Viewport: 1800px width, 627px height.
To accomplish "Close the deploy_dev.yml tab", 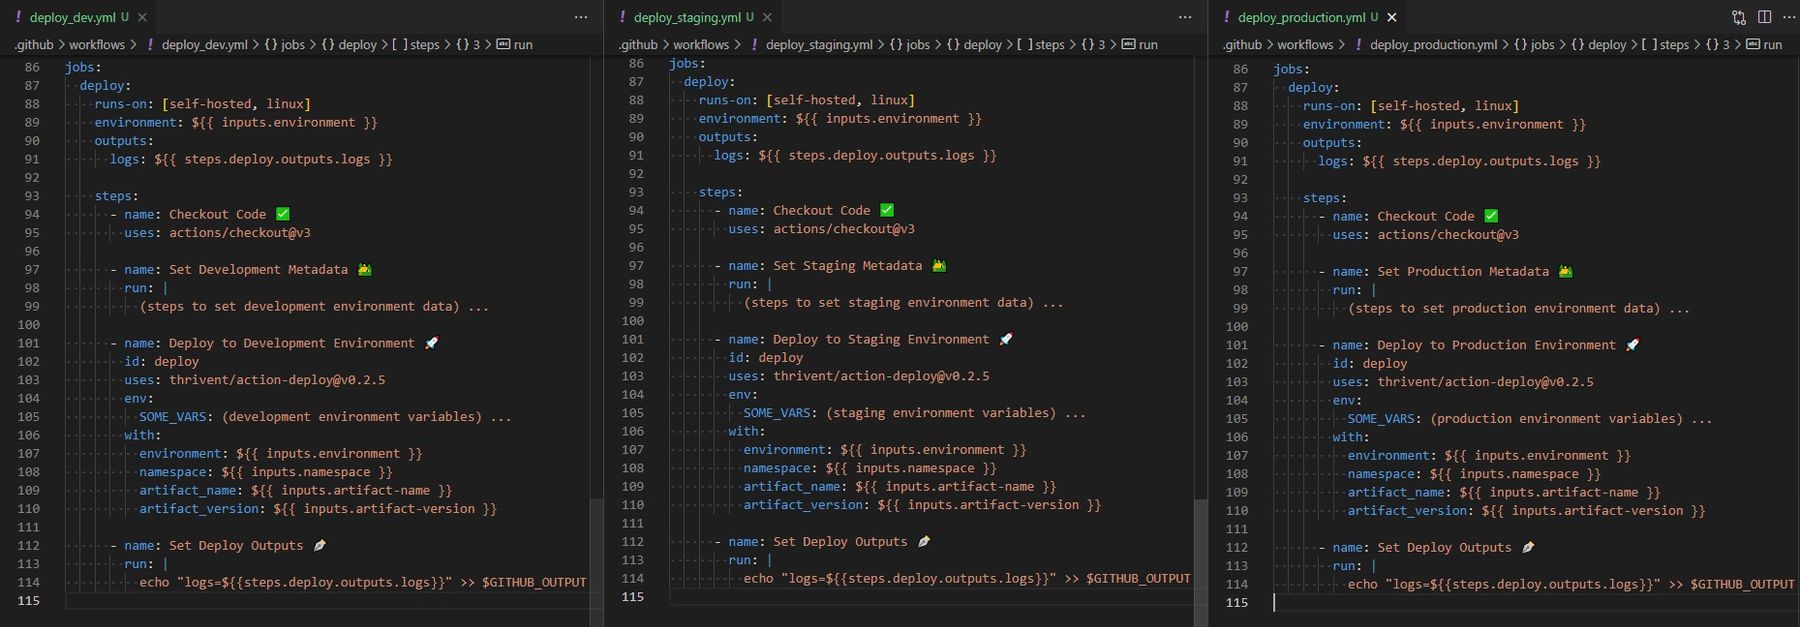I will 142,17.
